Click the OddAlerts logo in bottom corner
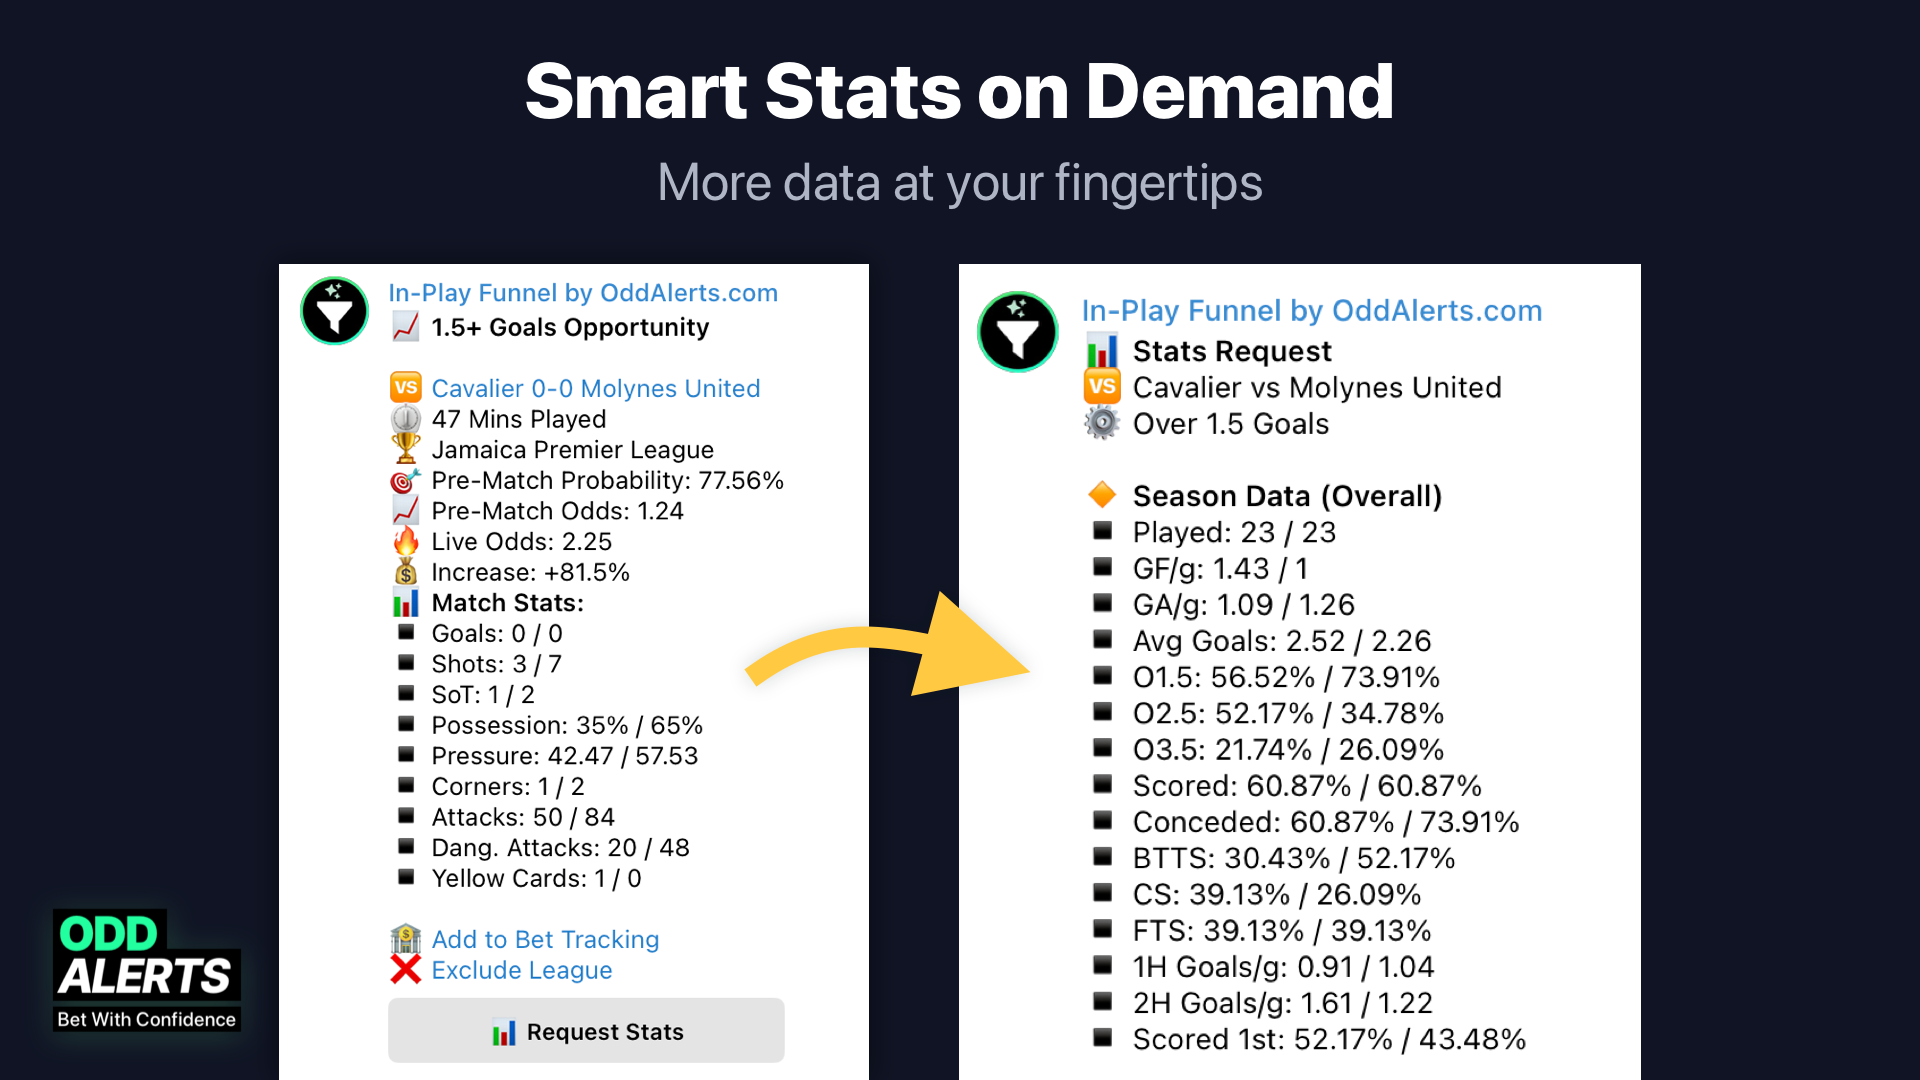The height and width of the screenshot is (1080, 1920). (146, 969)
